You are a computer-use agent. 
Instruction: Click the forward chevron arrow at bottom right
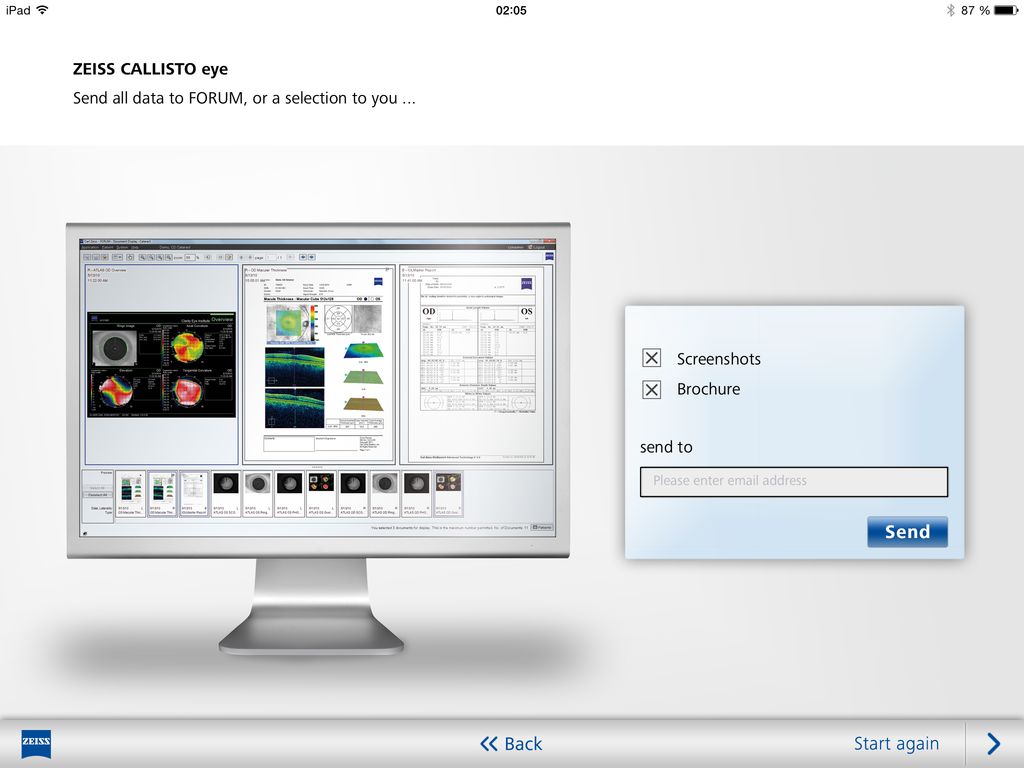coord(992,743)
